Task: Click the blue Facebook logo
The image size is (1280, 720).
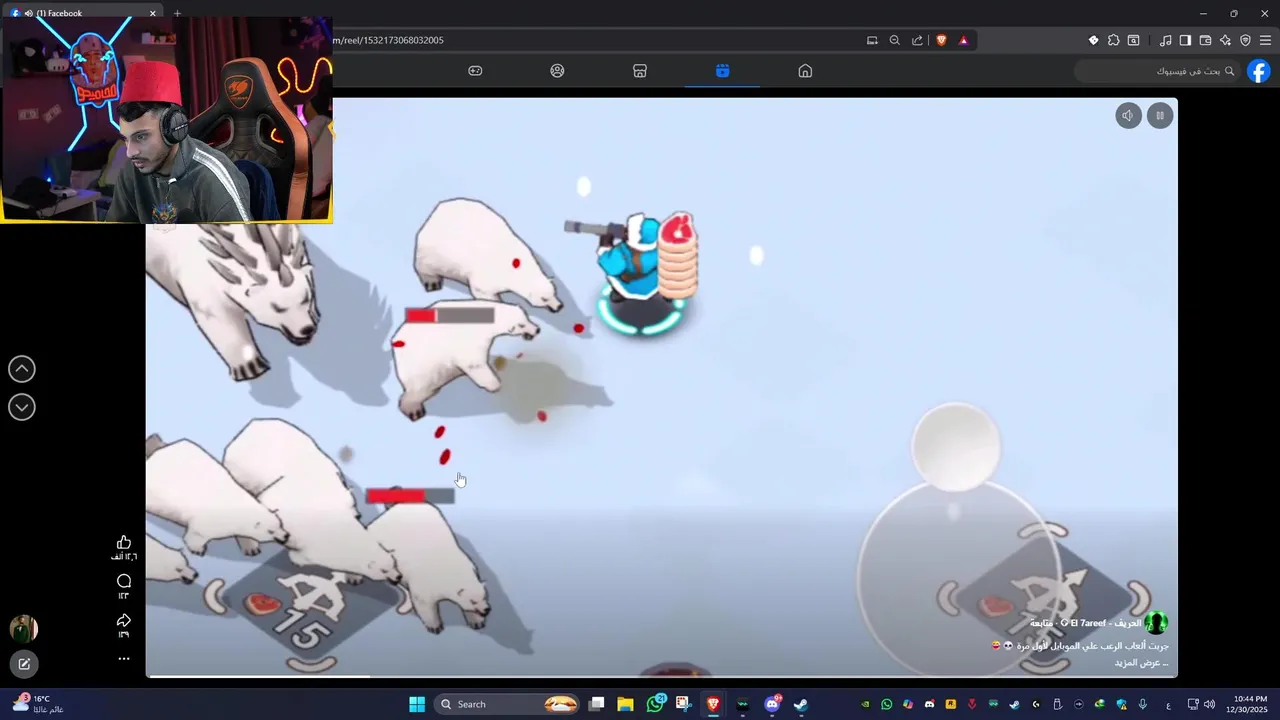Action: tap(1258, 71)
